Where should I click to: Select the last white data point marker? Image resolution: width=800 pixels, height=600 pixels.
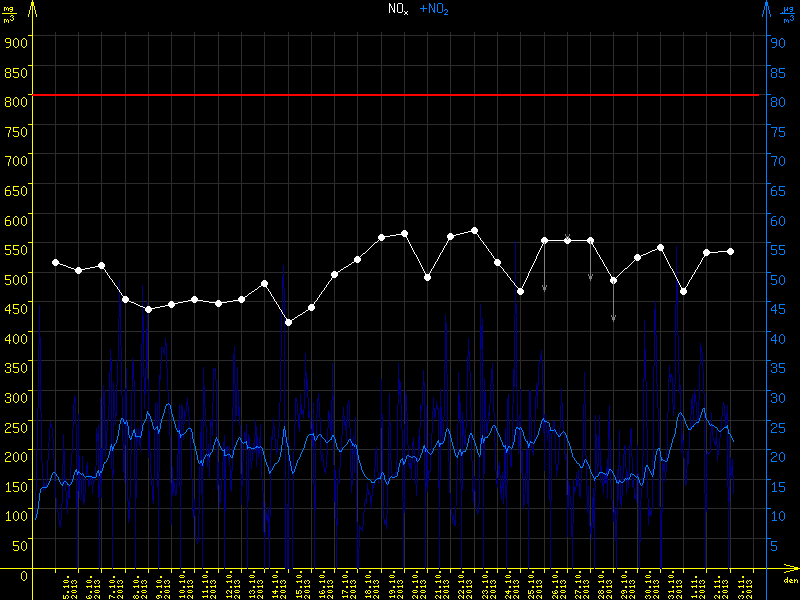pyautogui.click(x=731, y=251)
